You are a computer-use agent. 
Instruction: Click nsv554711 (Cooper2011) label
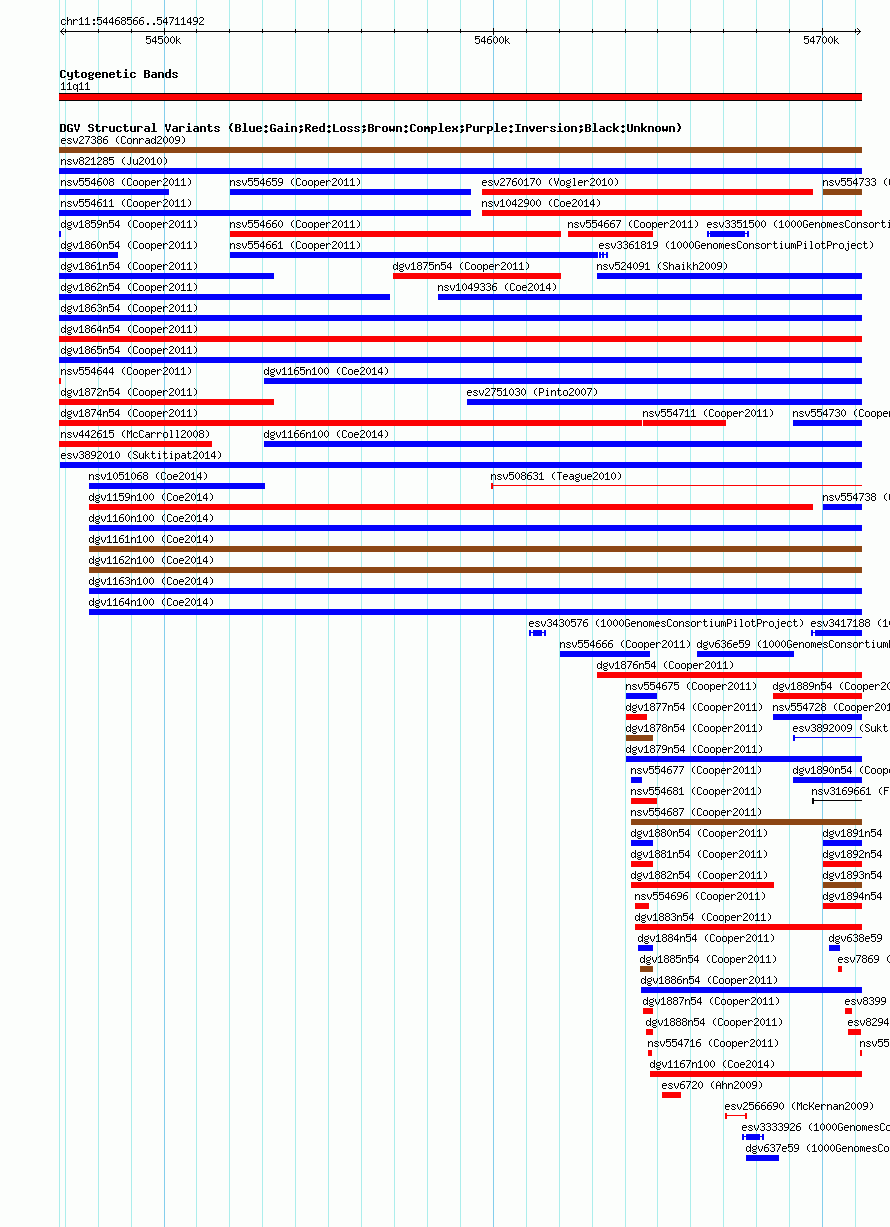(x=709, y=413)
